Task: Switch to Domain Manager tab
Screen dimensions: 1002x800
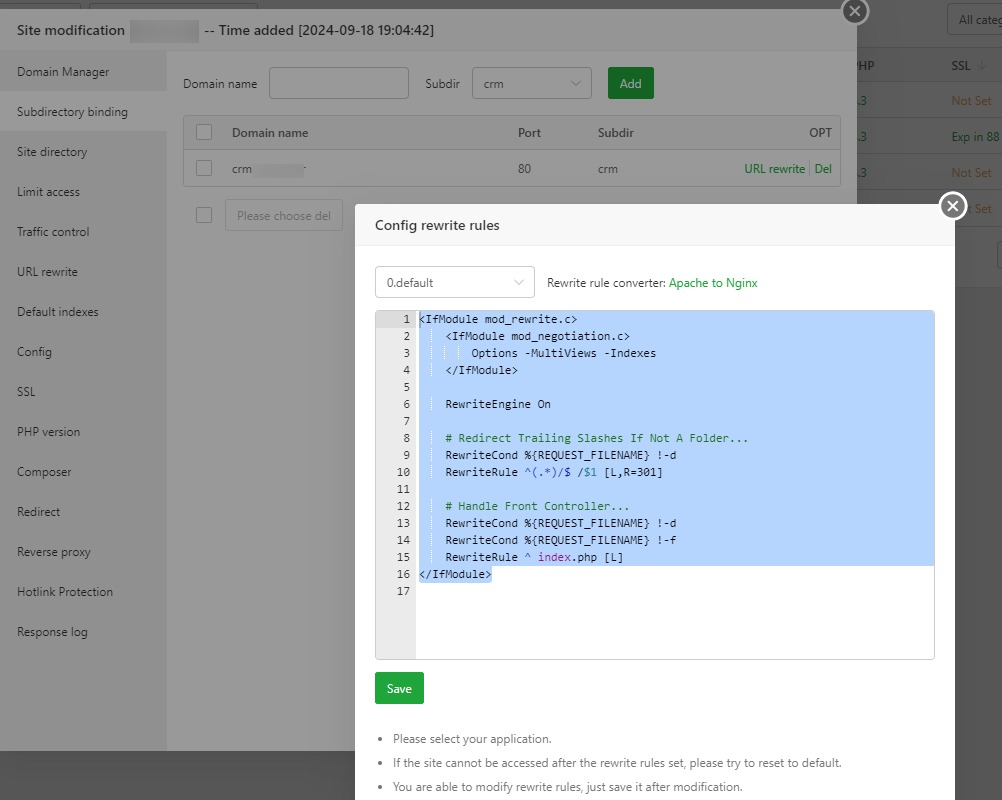Action: coord(63,72)
